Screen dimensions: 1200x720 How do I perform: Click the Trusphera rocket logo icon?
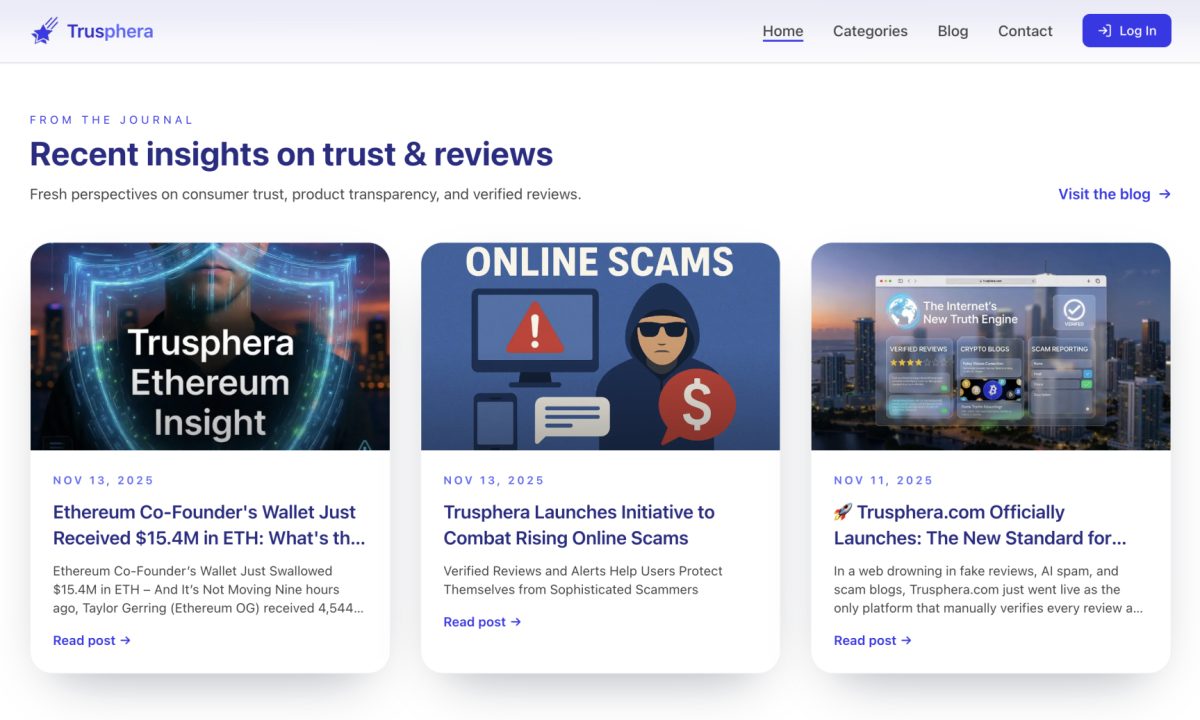42,30
